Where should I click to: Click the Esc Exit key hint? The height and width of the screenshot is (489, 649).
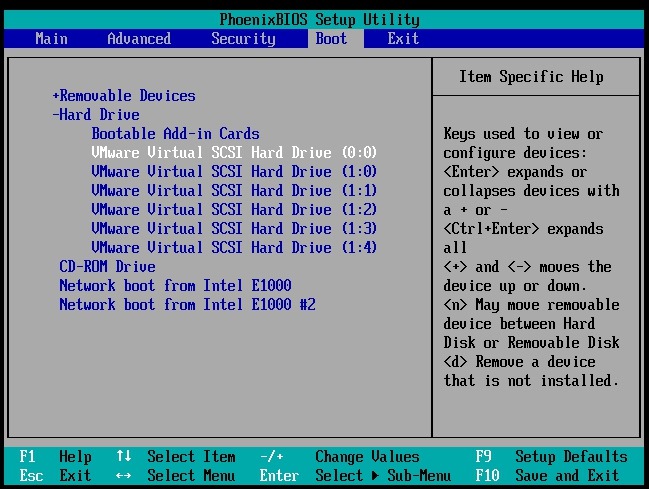pos(55,475)
